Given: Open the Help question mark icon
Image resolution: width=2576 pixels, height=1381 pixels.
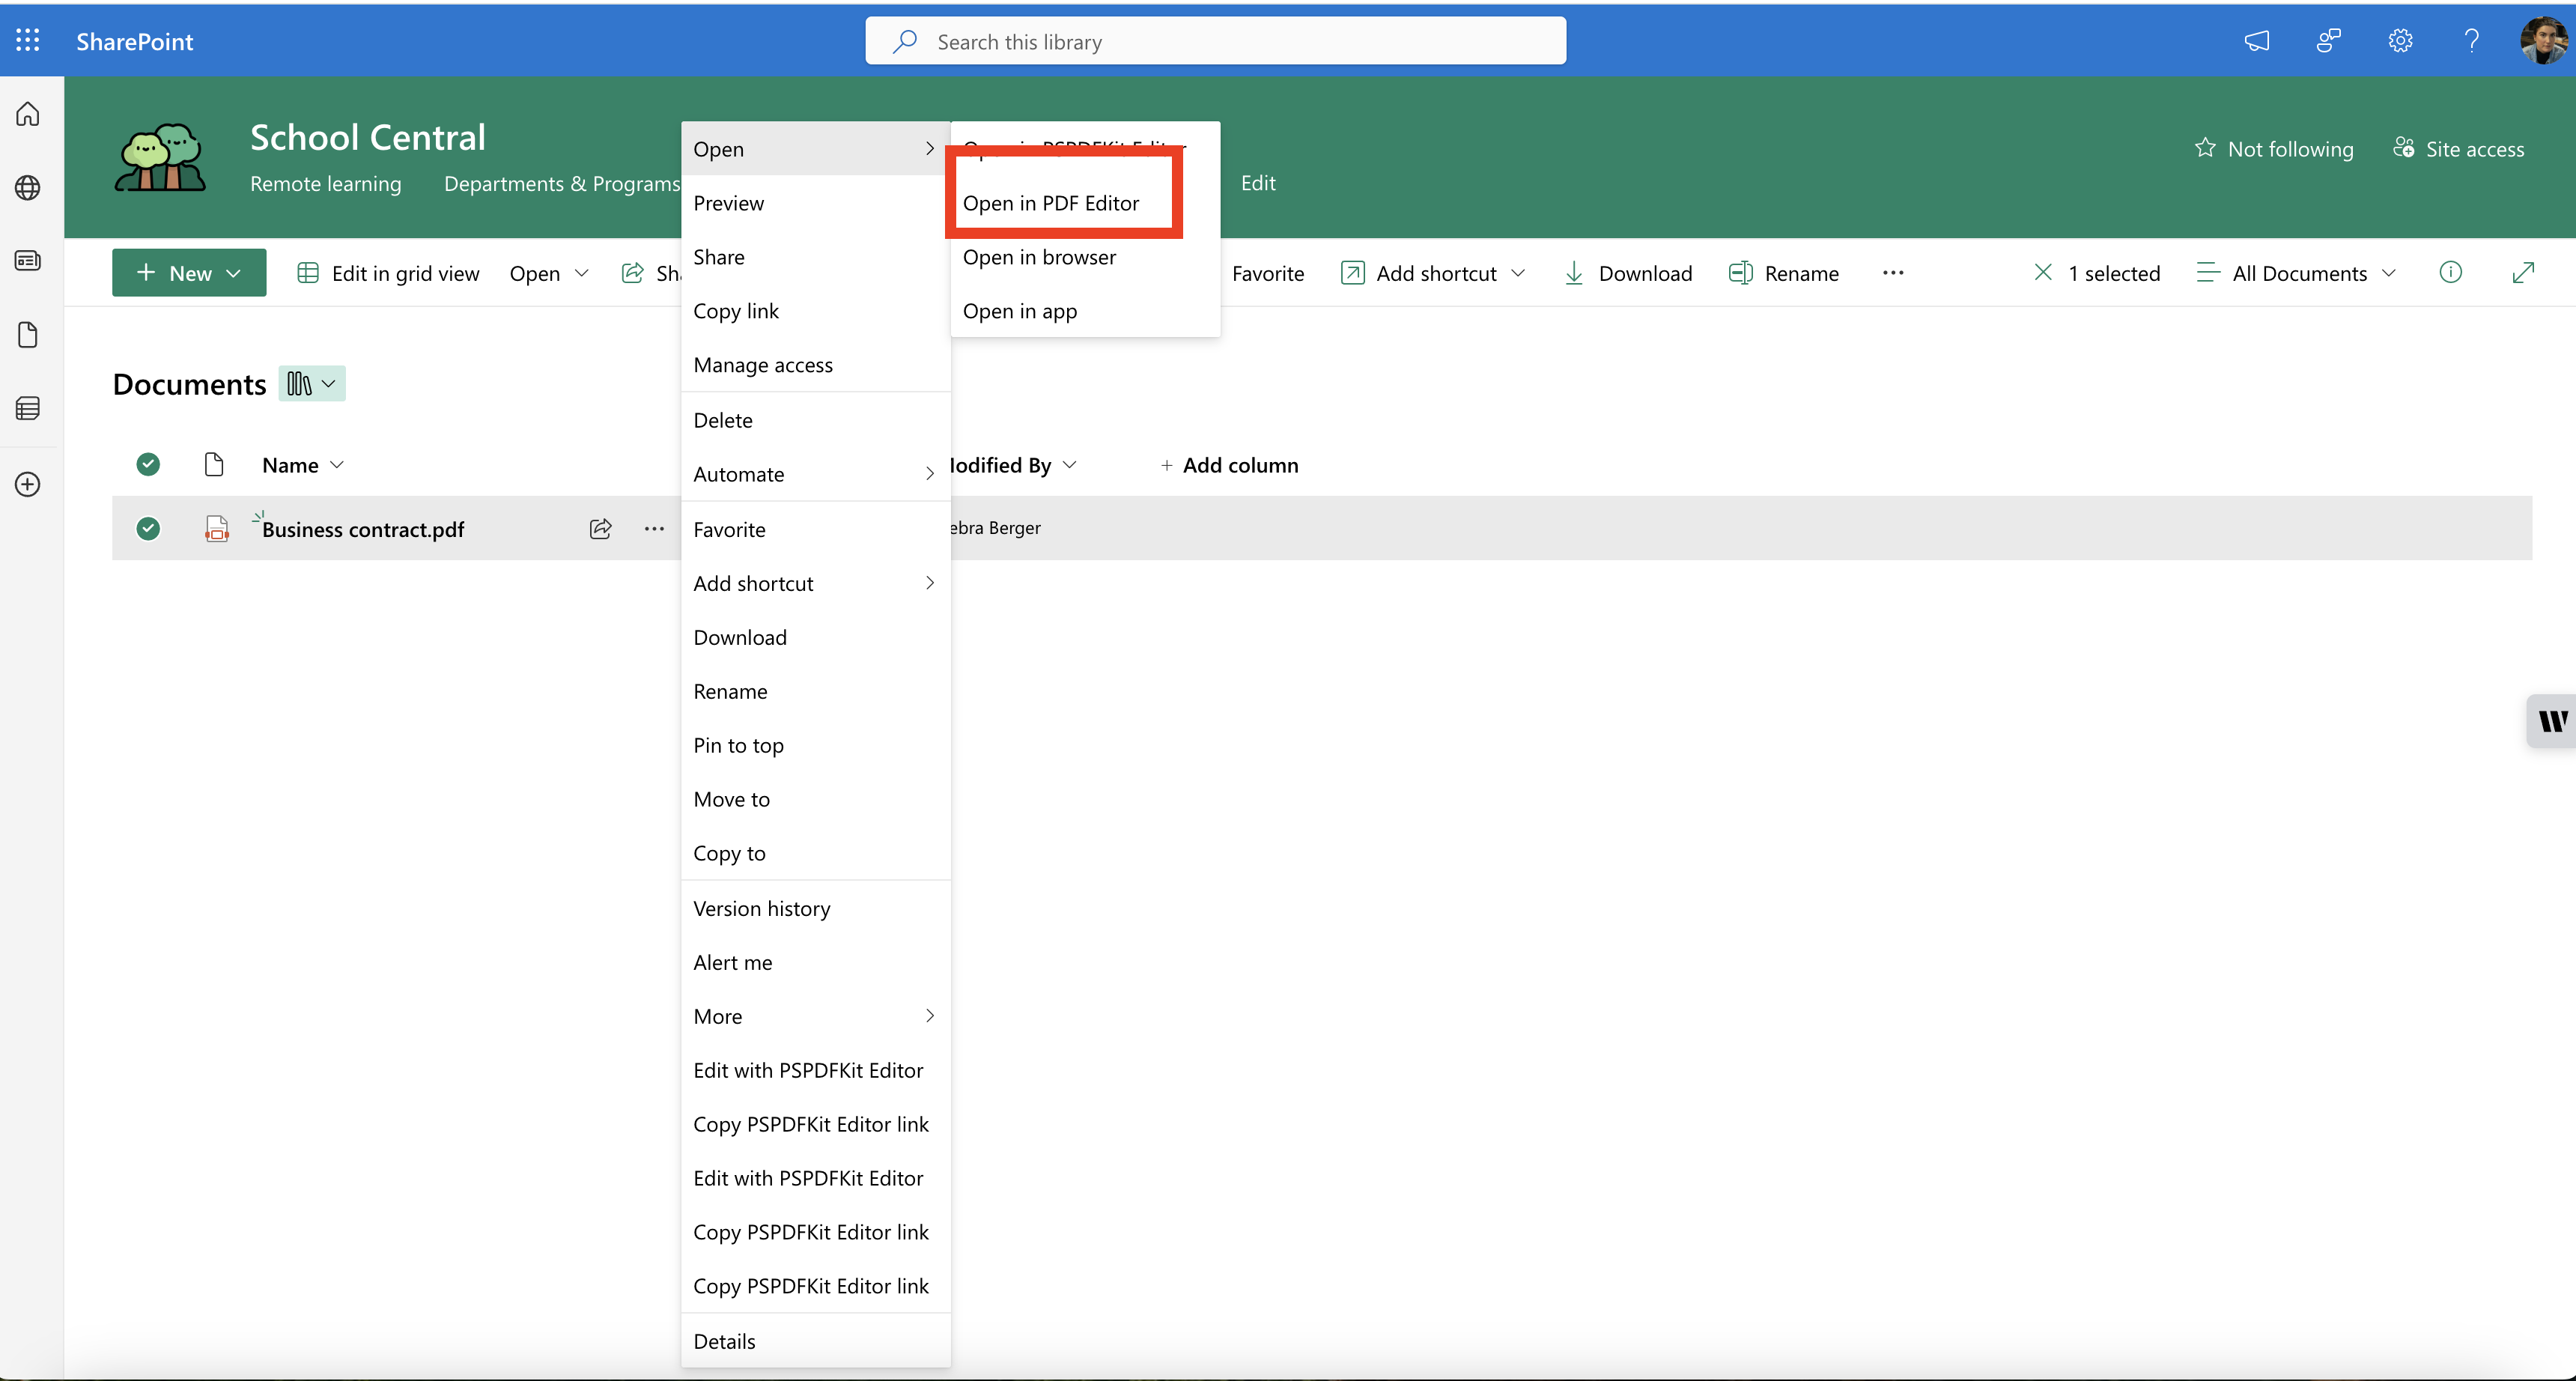Looking at the screenshot, I should pyautogui.click(x=2472, y=41).
